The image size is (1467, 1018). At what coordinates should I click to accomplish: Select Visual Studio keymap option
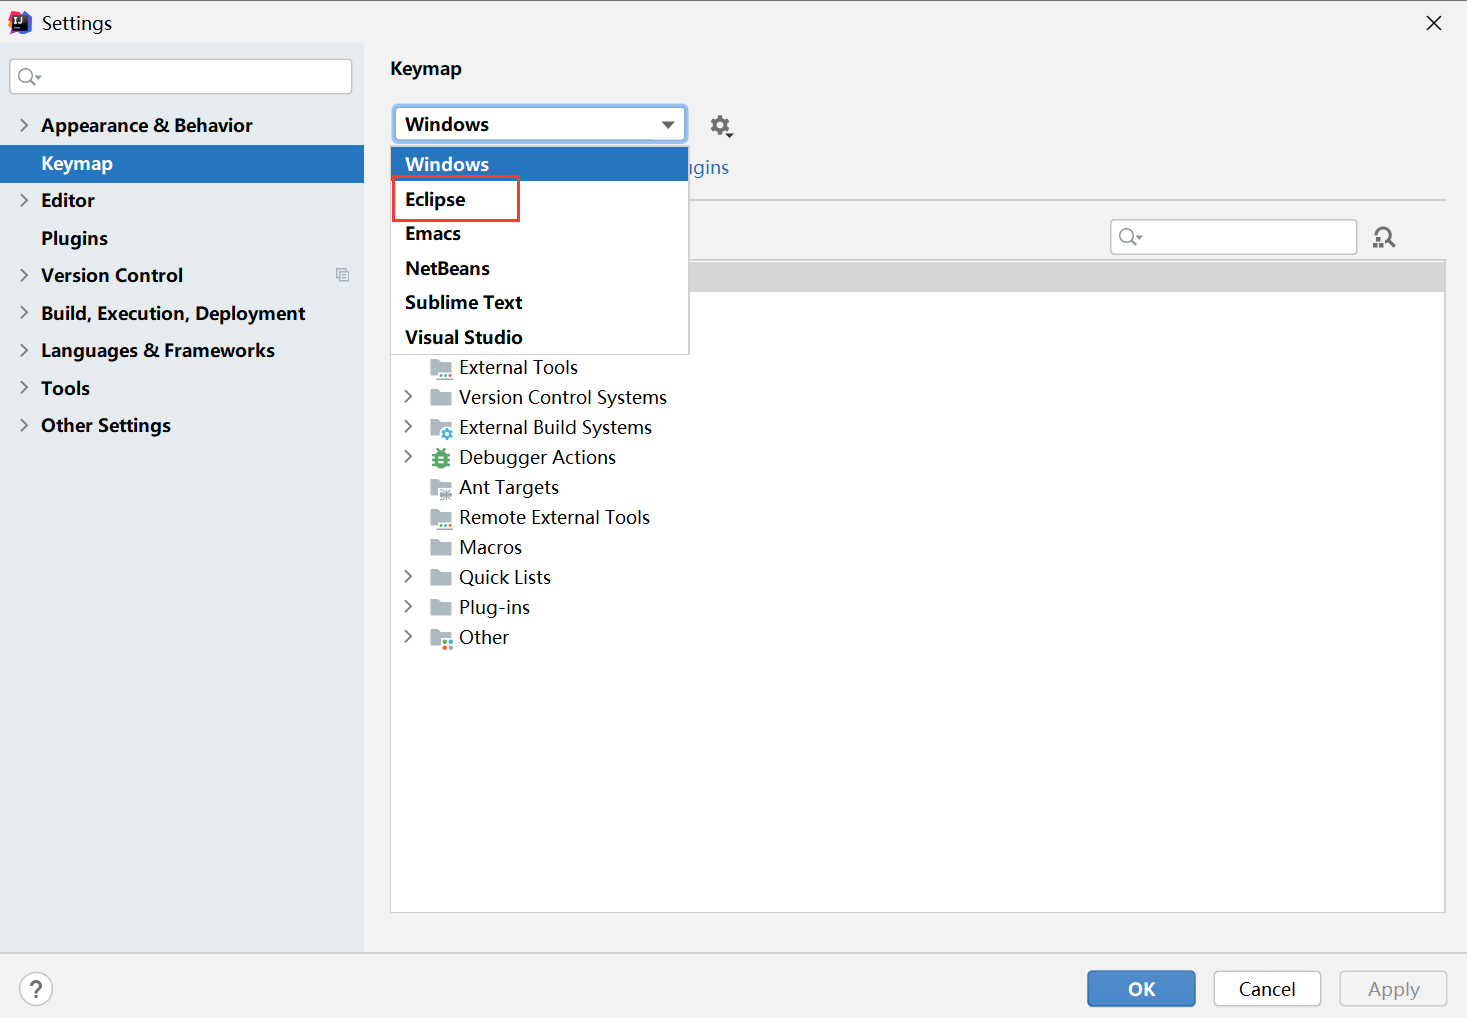pos(539,337)
